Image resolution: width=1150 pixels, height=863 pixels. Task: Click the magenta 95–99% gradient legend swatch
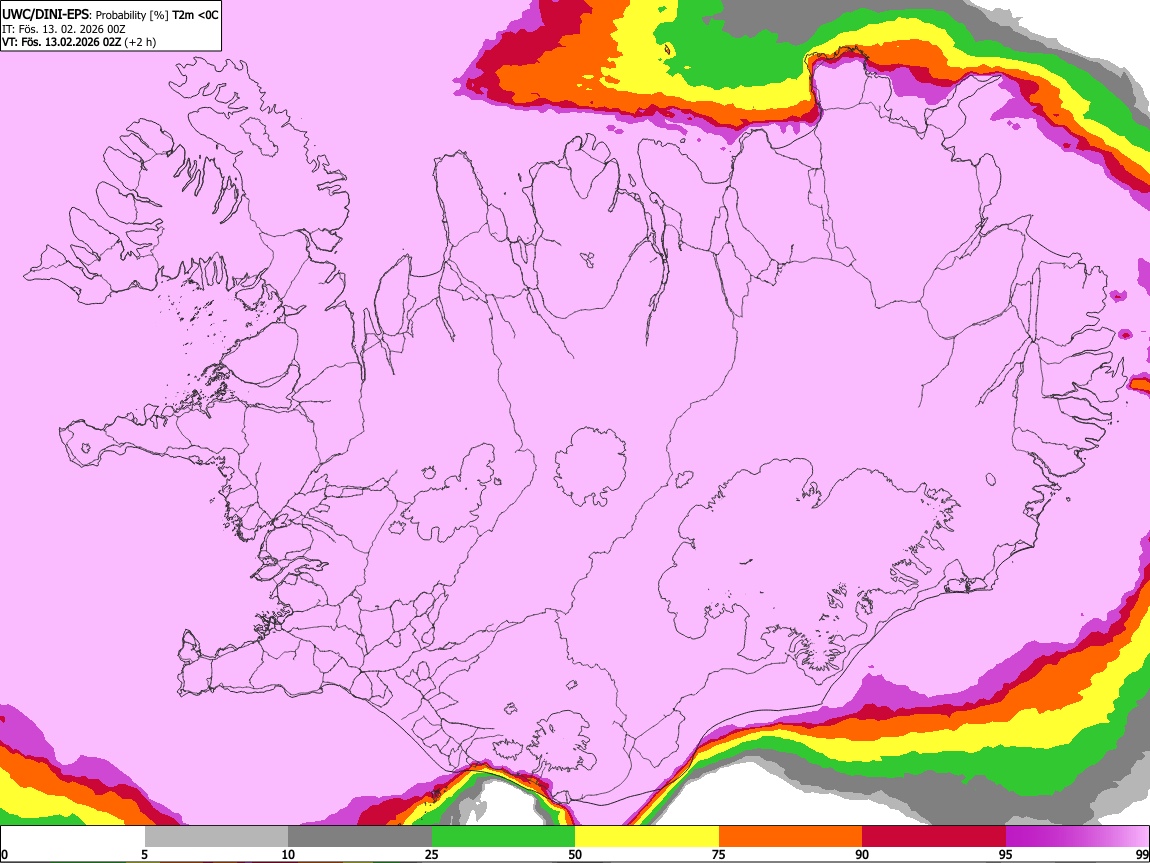click(x=1077, y=837)
